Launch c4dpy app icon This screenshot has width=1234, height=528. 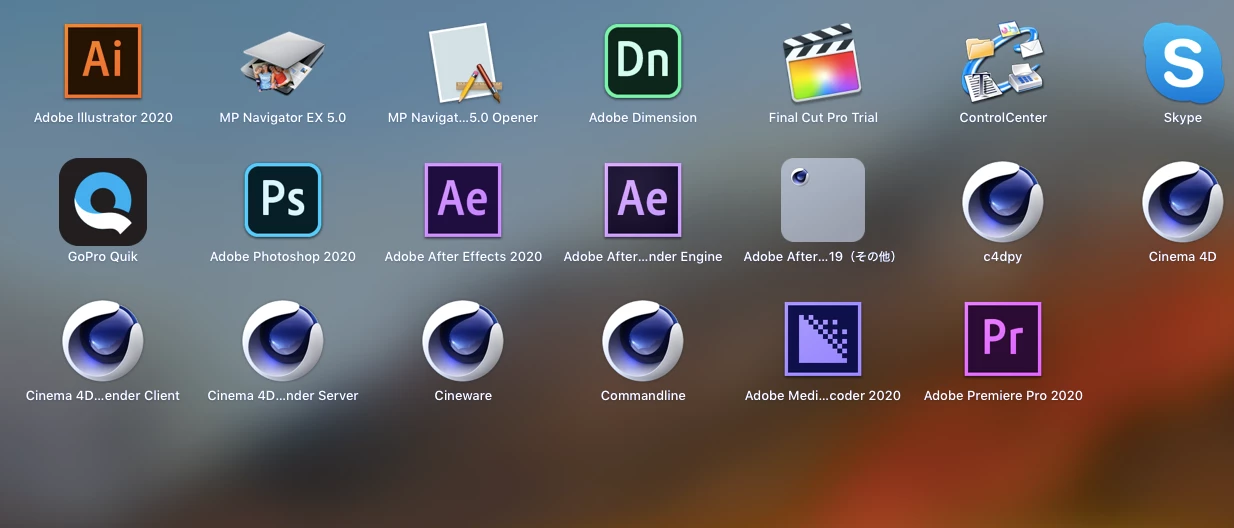pyautogui.click(x=1003, y=202)
